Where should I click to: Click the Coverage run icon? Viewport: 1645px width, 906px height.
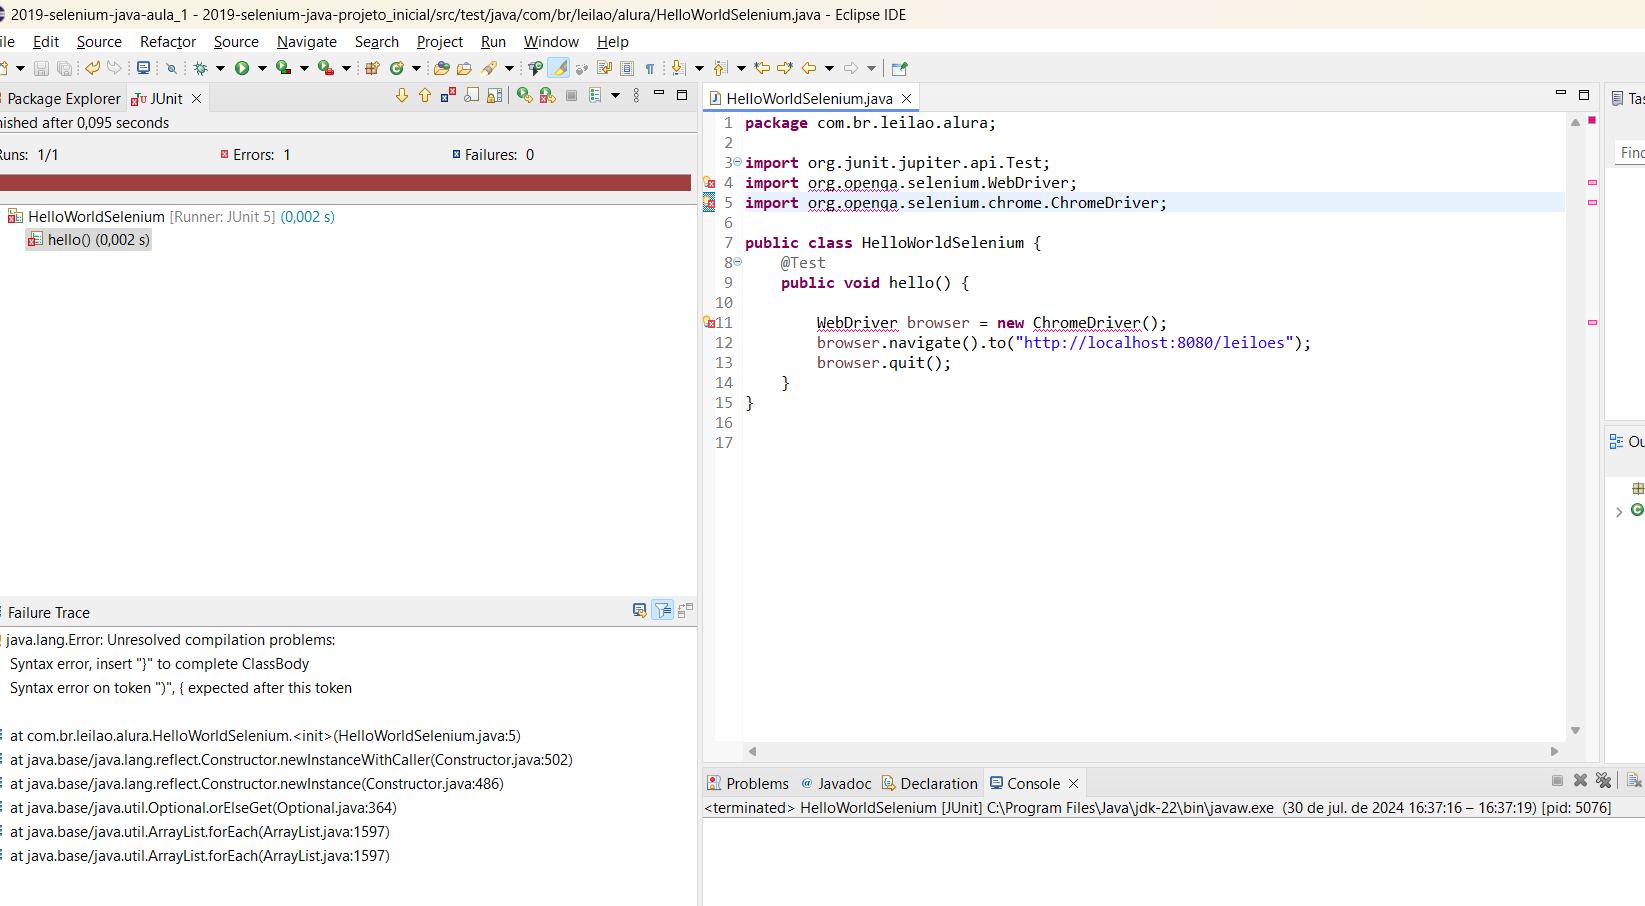[284, 68]
